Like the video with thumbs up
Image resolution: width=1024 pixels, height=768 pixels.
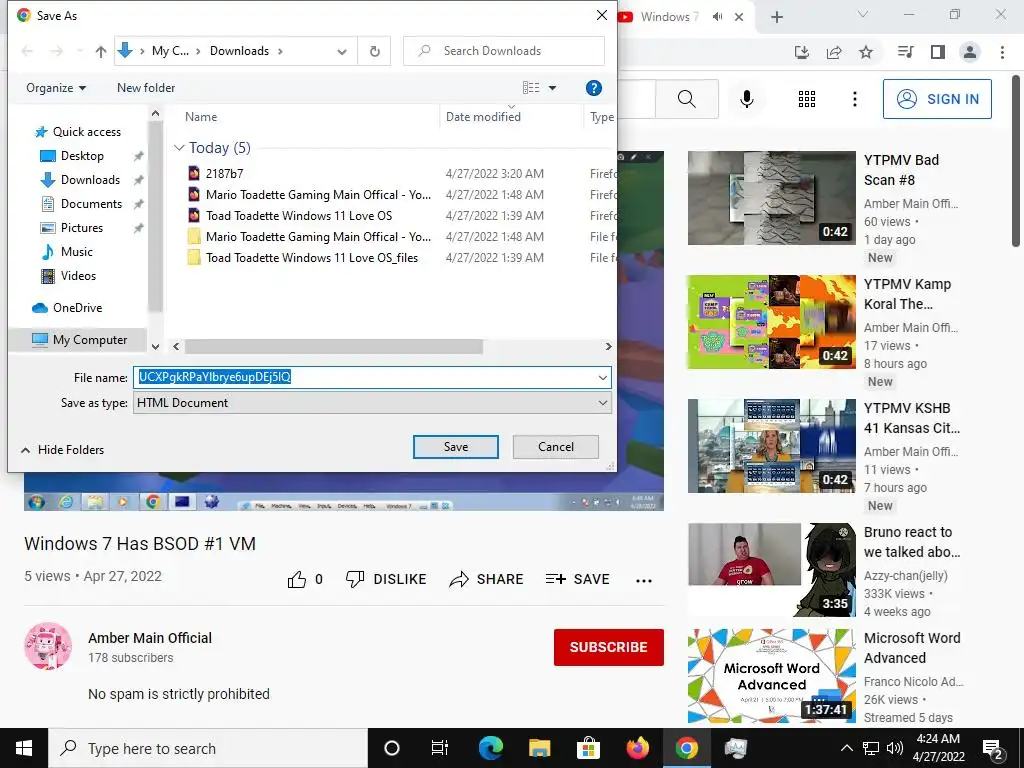click(296, 579)
